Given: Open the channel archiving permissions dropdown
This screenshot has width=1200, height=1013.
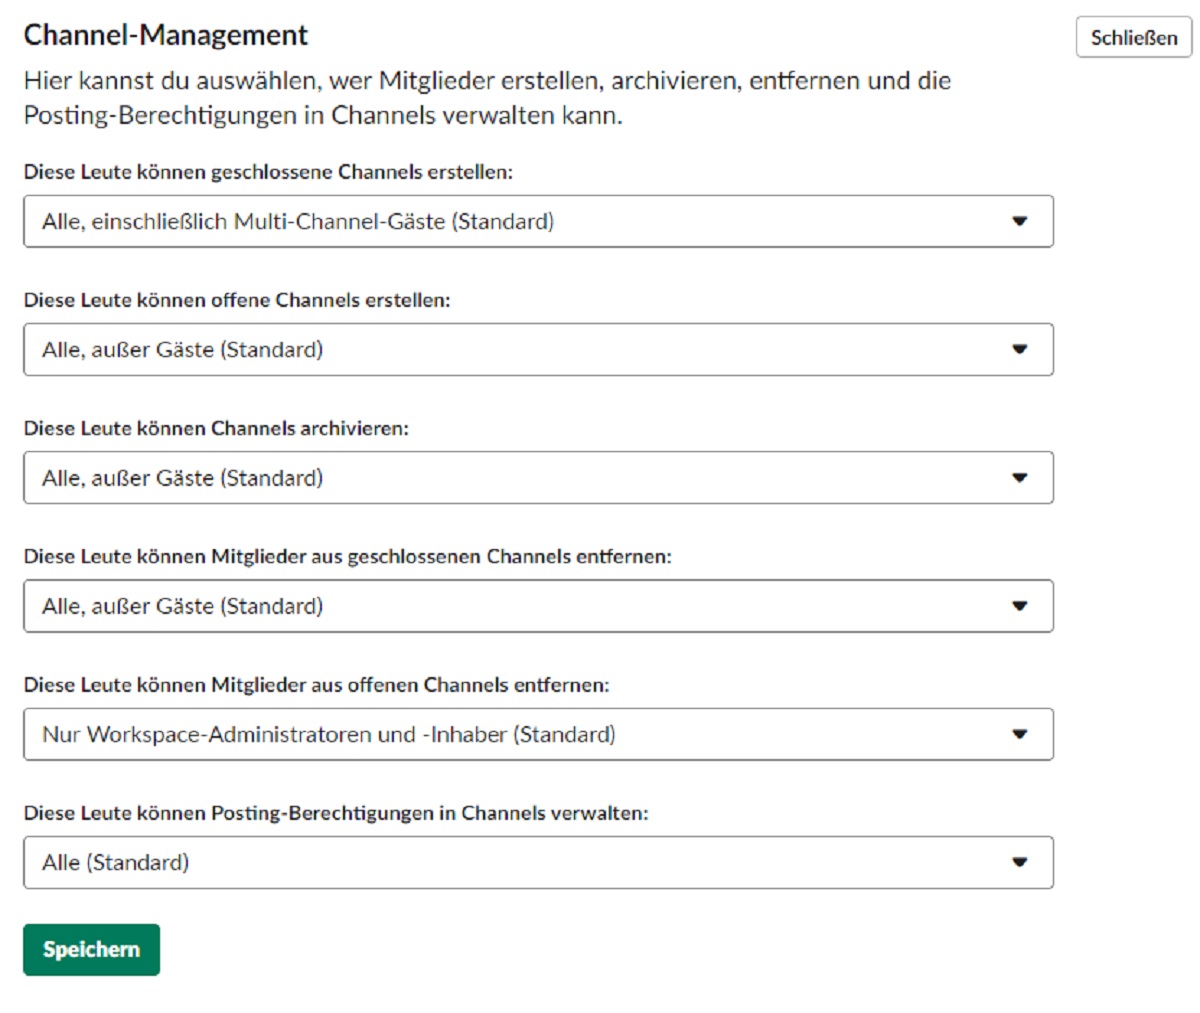Looking at the screenshot, I should [x=538, y=477].
